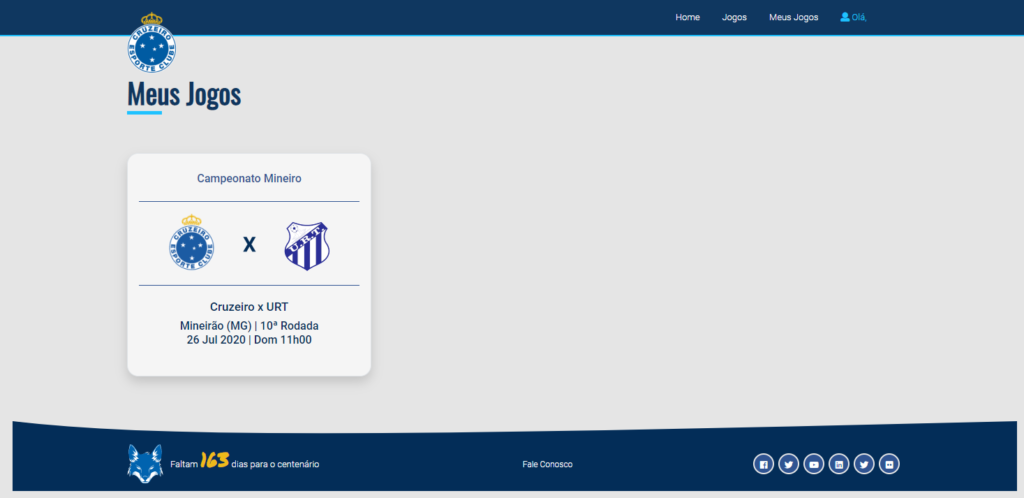Open Meus Jogos in the navigation bar

pyautogui.click(x=793, y=18)
